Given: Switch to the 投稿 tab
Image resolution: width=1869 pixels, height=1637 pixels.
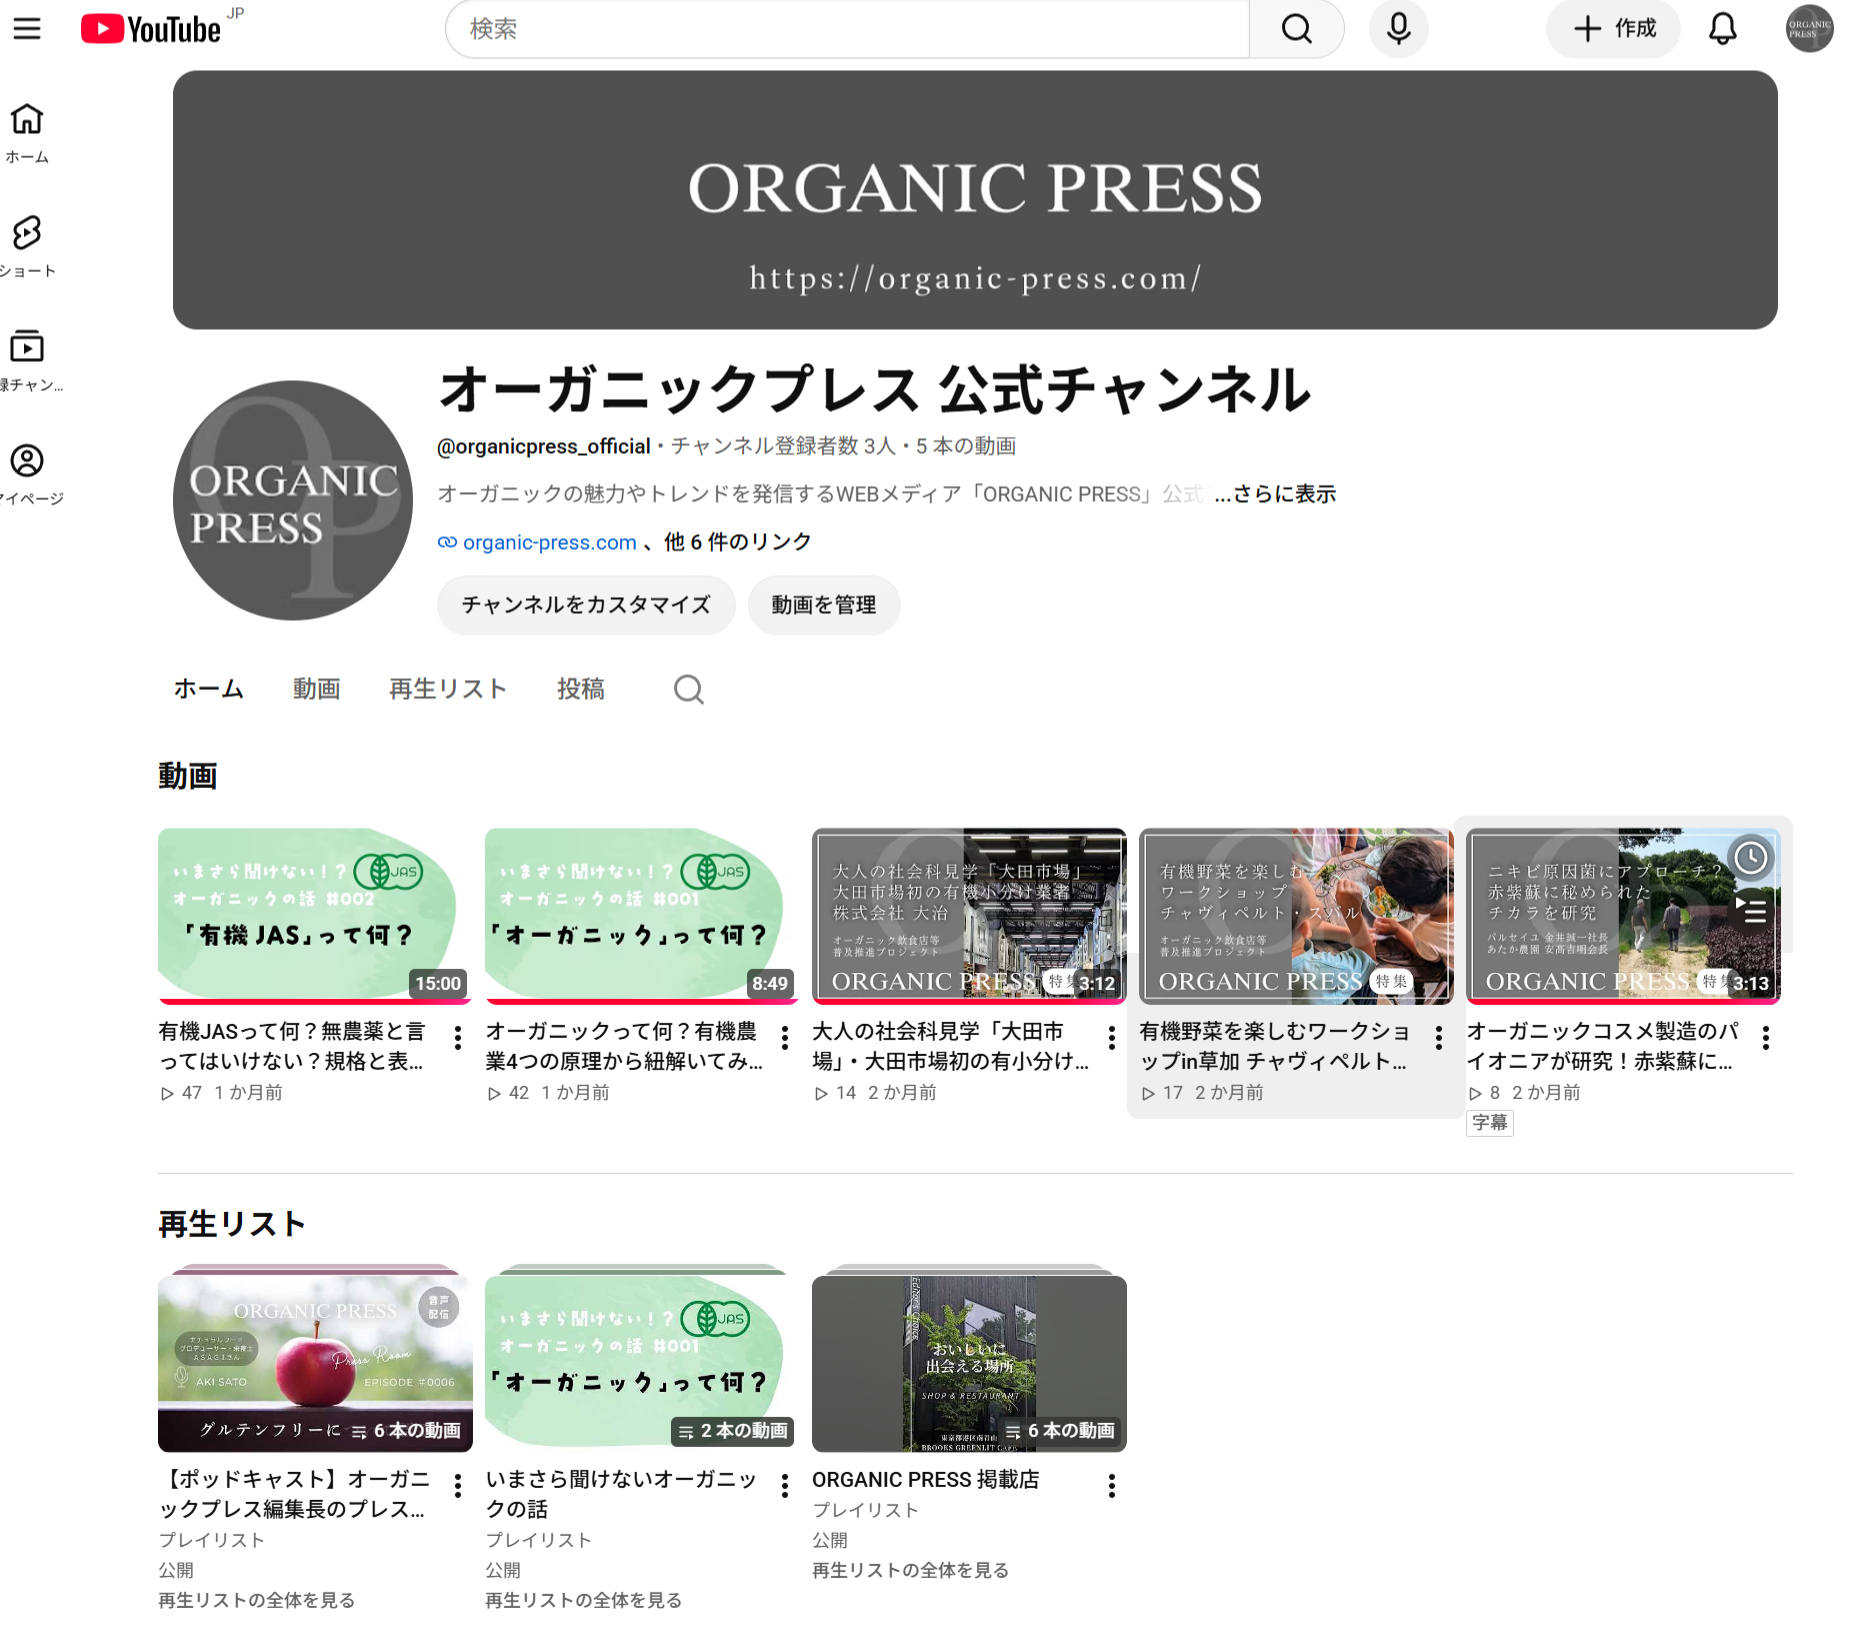Looking at the screenshot, I should 581,689.
